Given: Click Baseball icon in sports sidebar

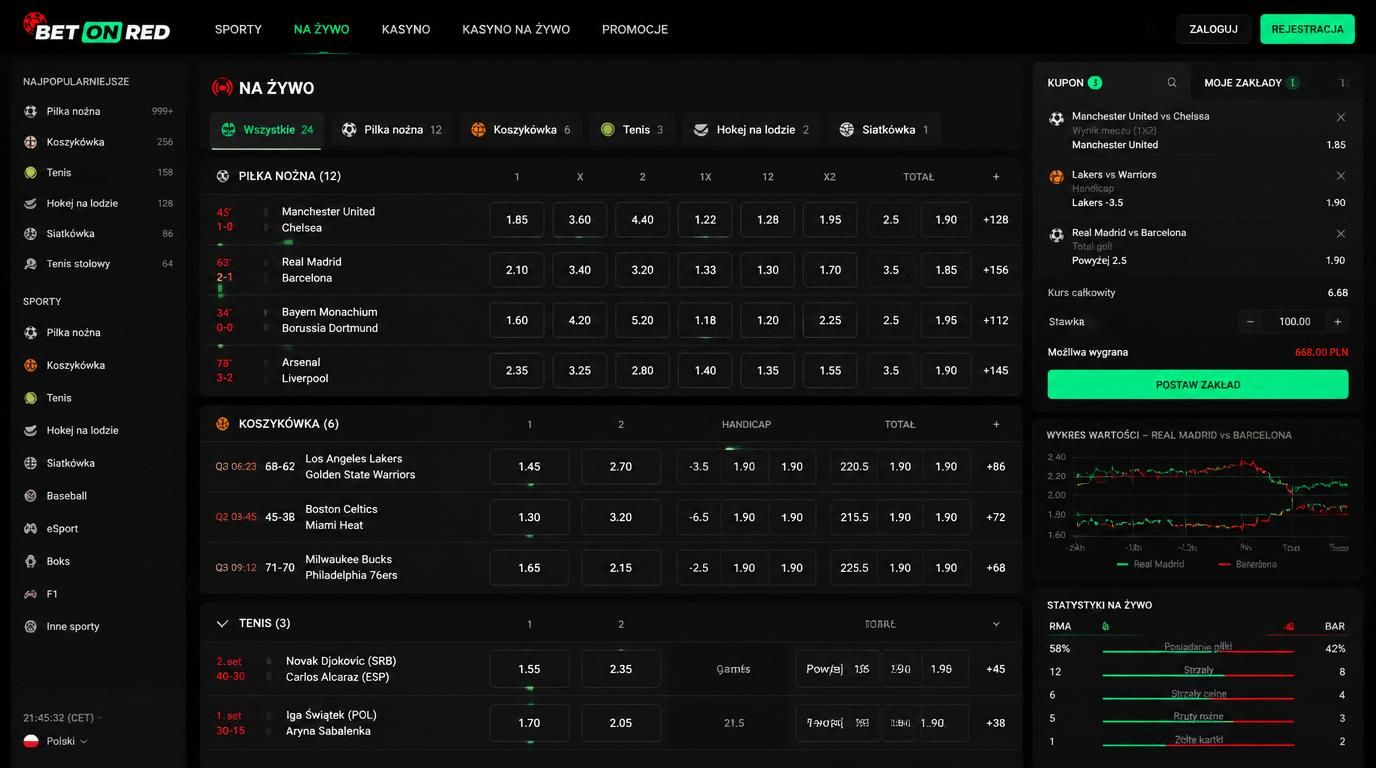Looking at the screenshot, I should (30, 496).
